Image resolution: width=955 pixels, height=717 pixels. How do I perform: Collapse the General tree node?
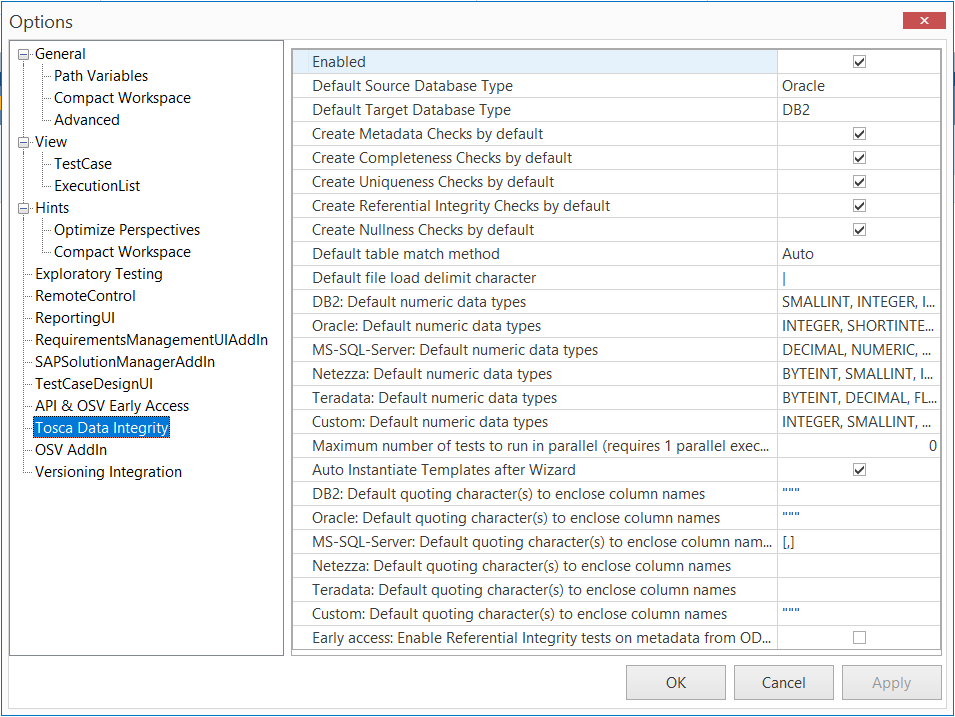click(x=24, y=55)
